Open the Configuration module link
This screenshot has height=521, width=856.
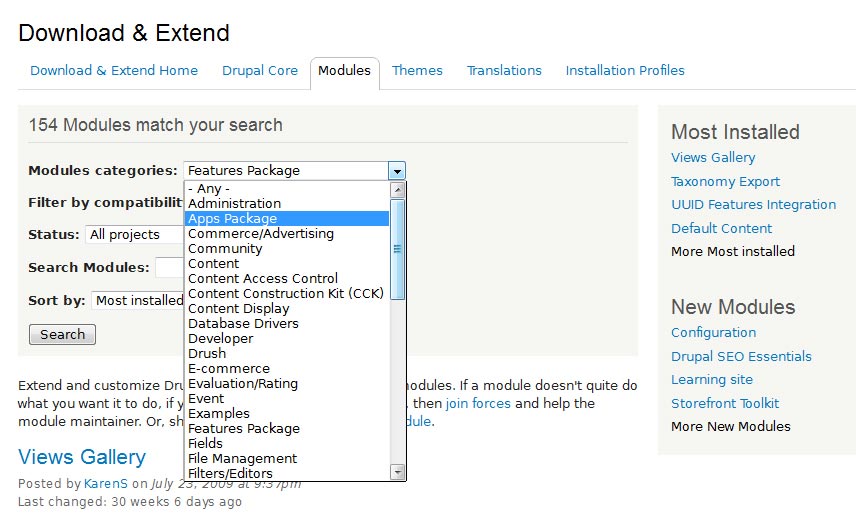pos(714,333)
